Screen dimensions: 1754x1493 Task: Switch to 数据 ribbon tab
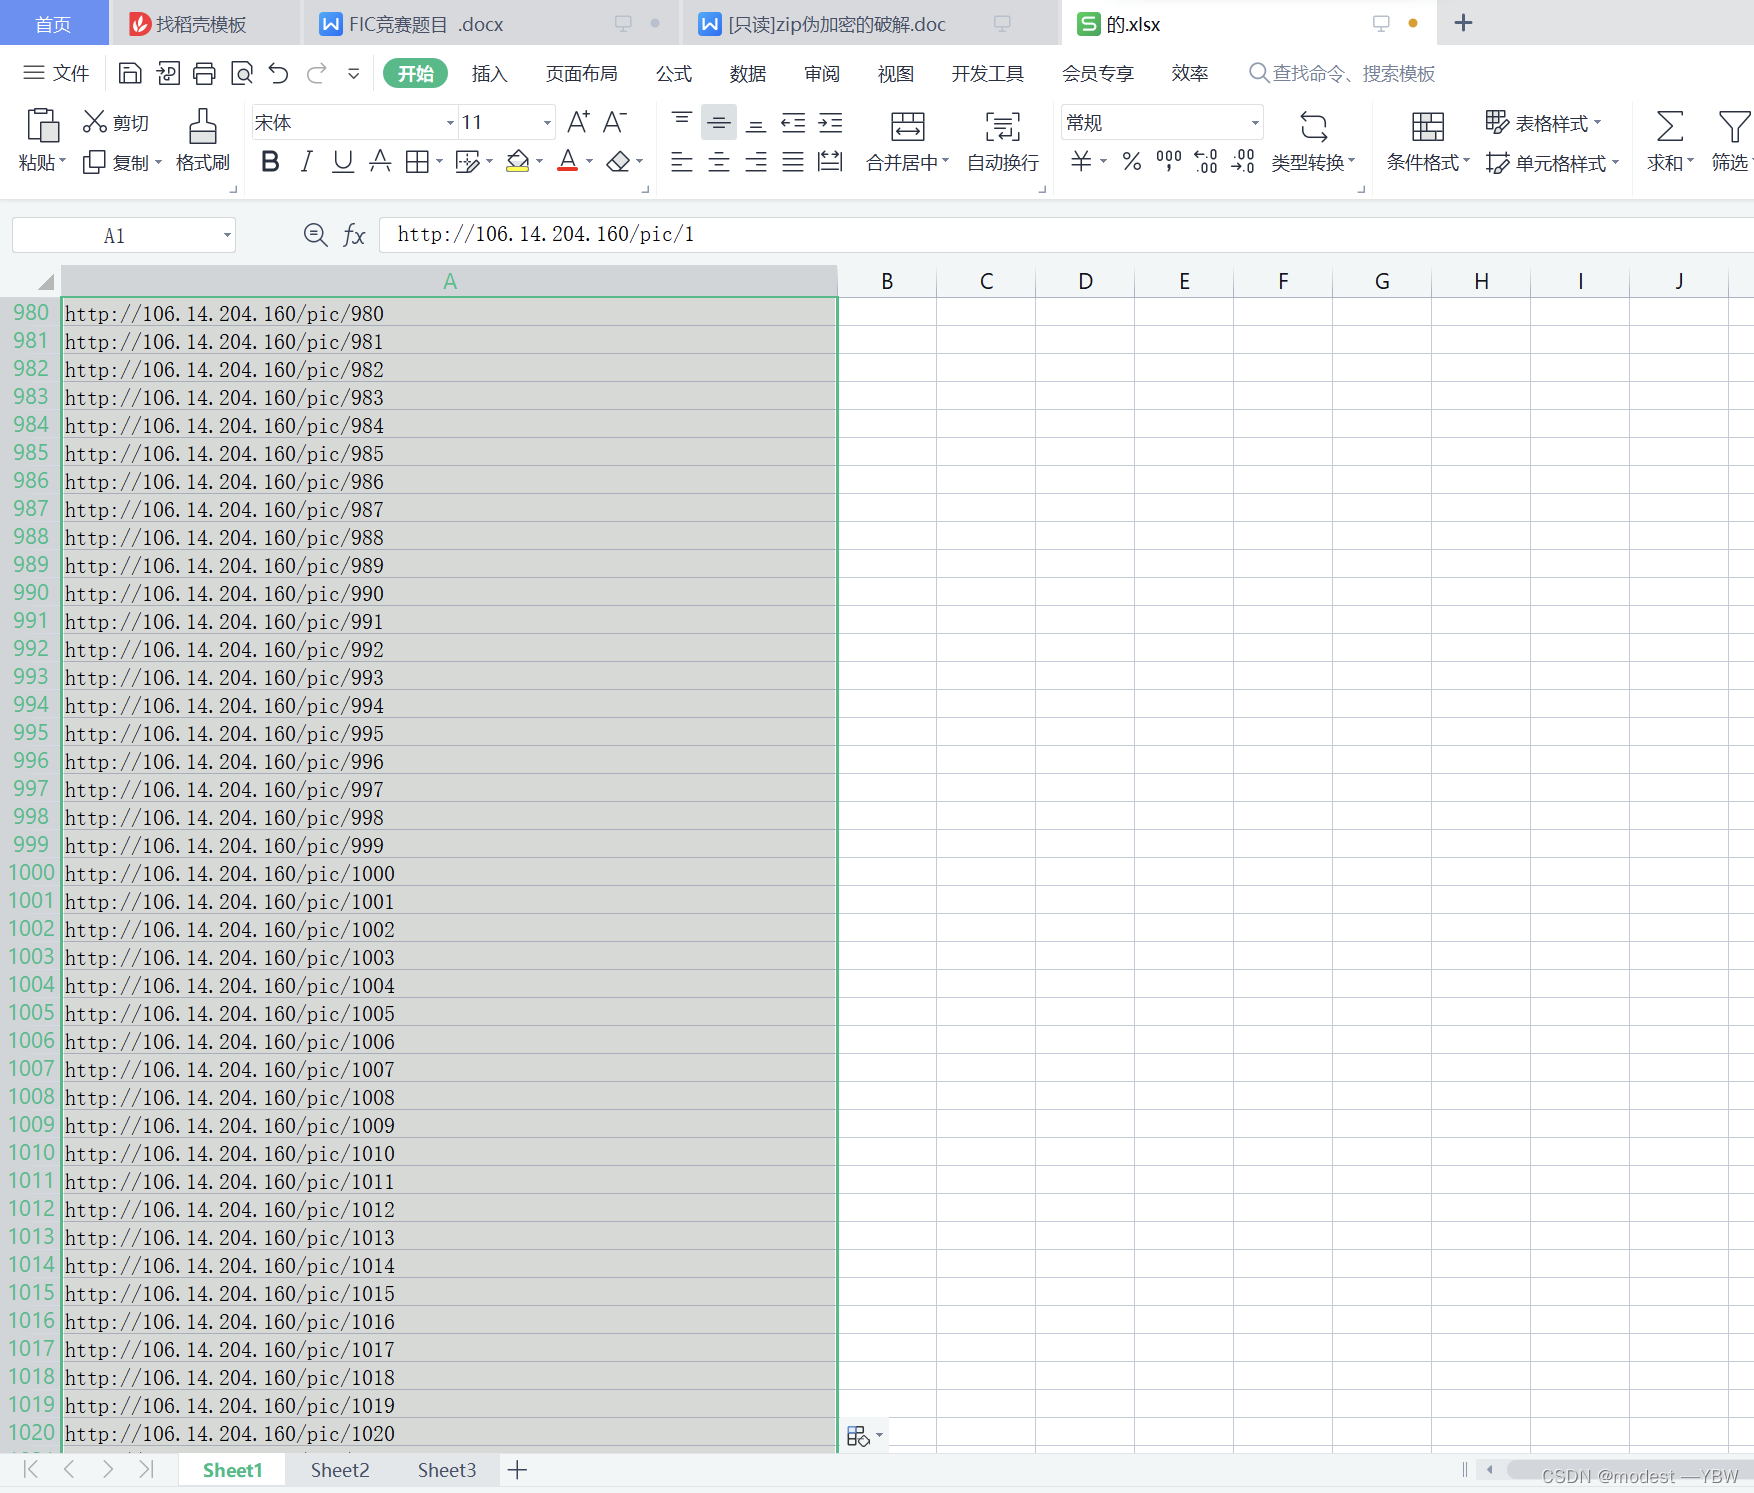(748, 73)
